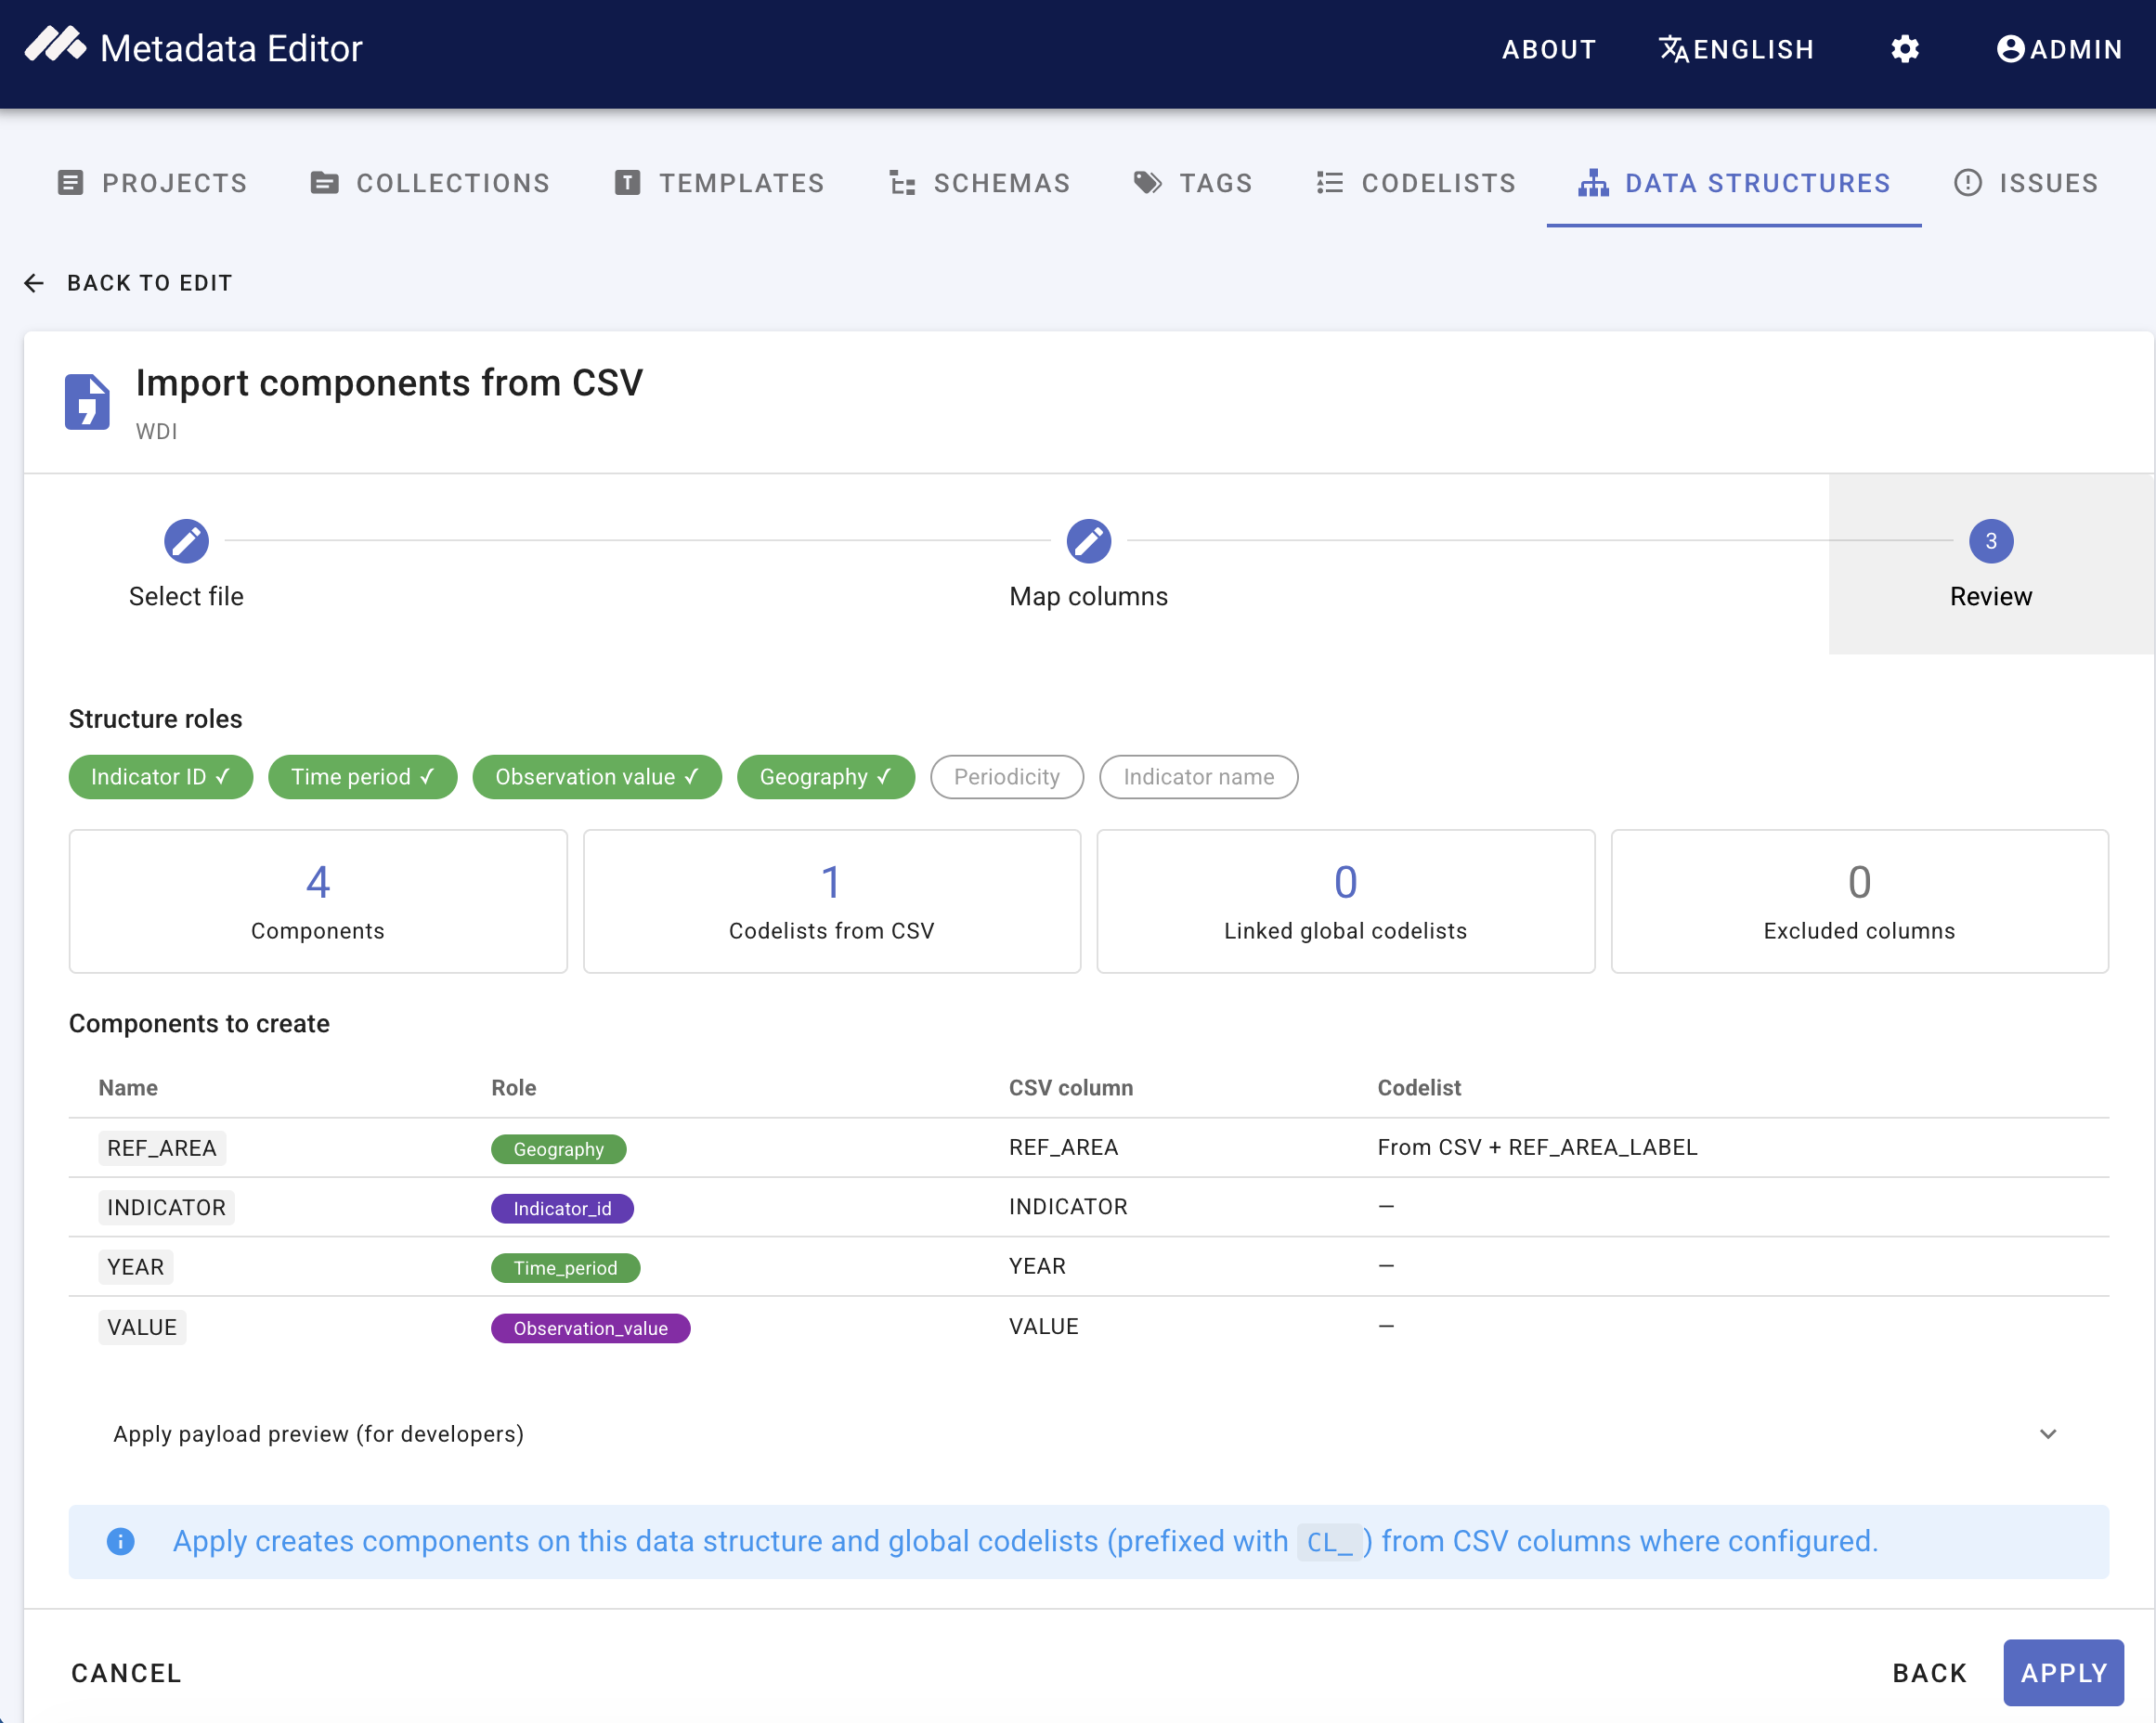Viewport: 2156px width, 1723px height.
Task: Expand the Apply payload preview chevron
Action: [x=2047, y=1434]
